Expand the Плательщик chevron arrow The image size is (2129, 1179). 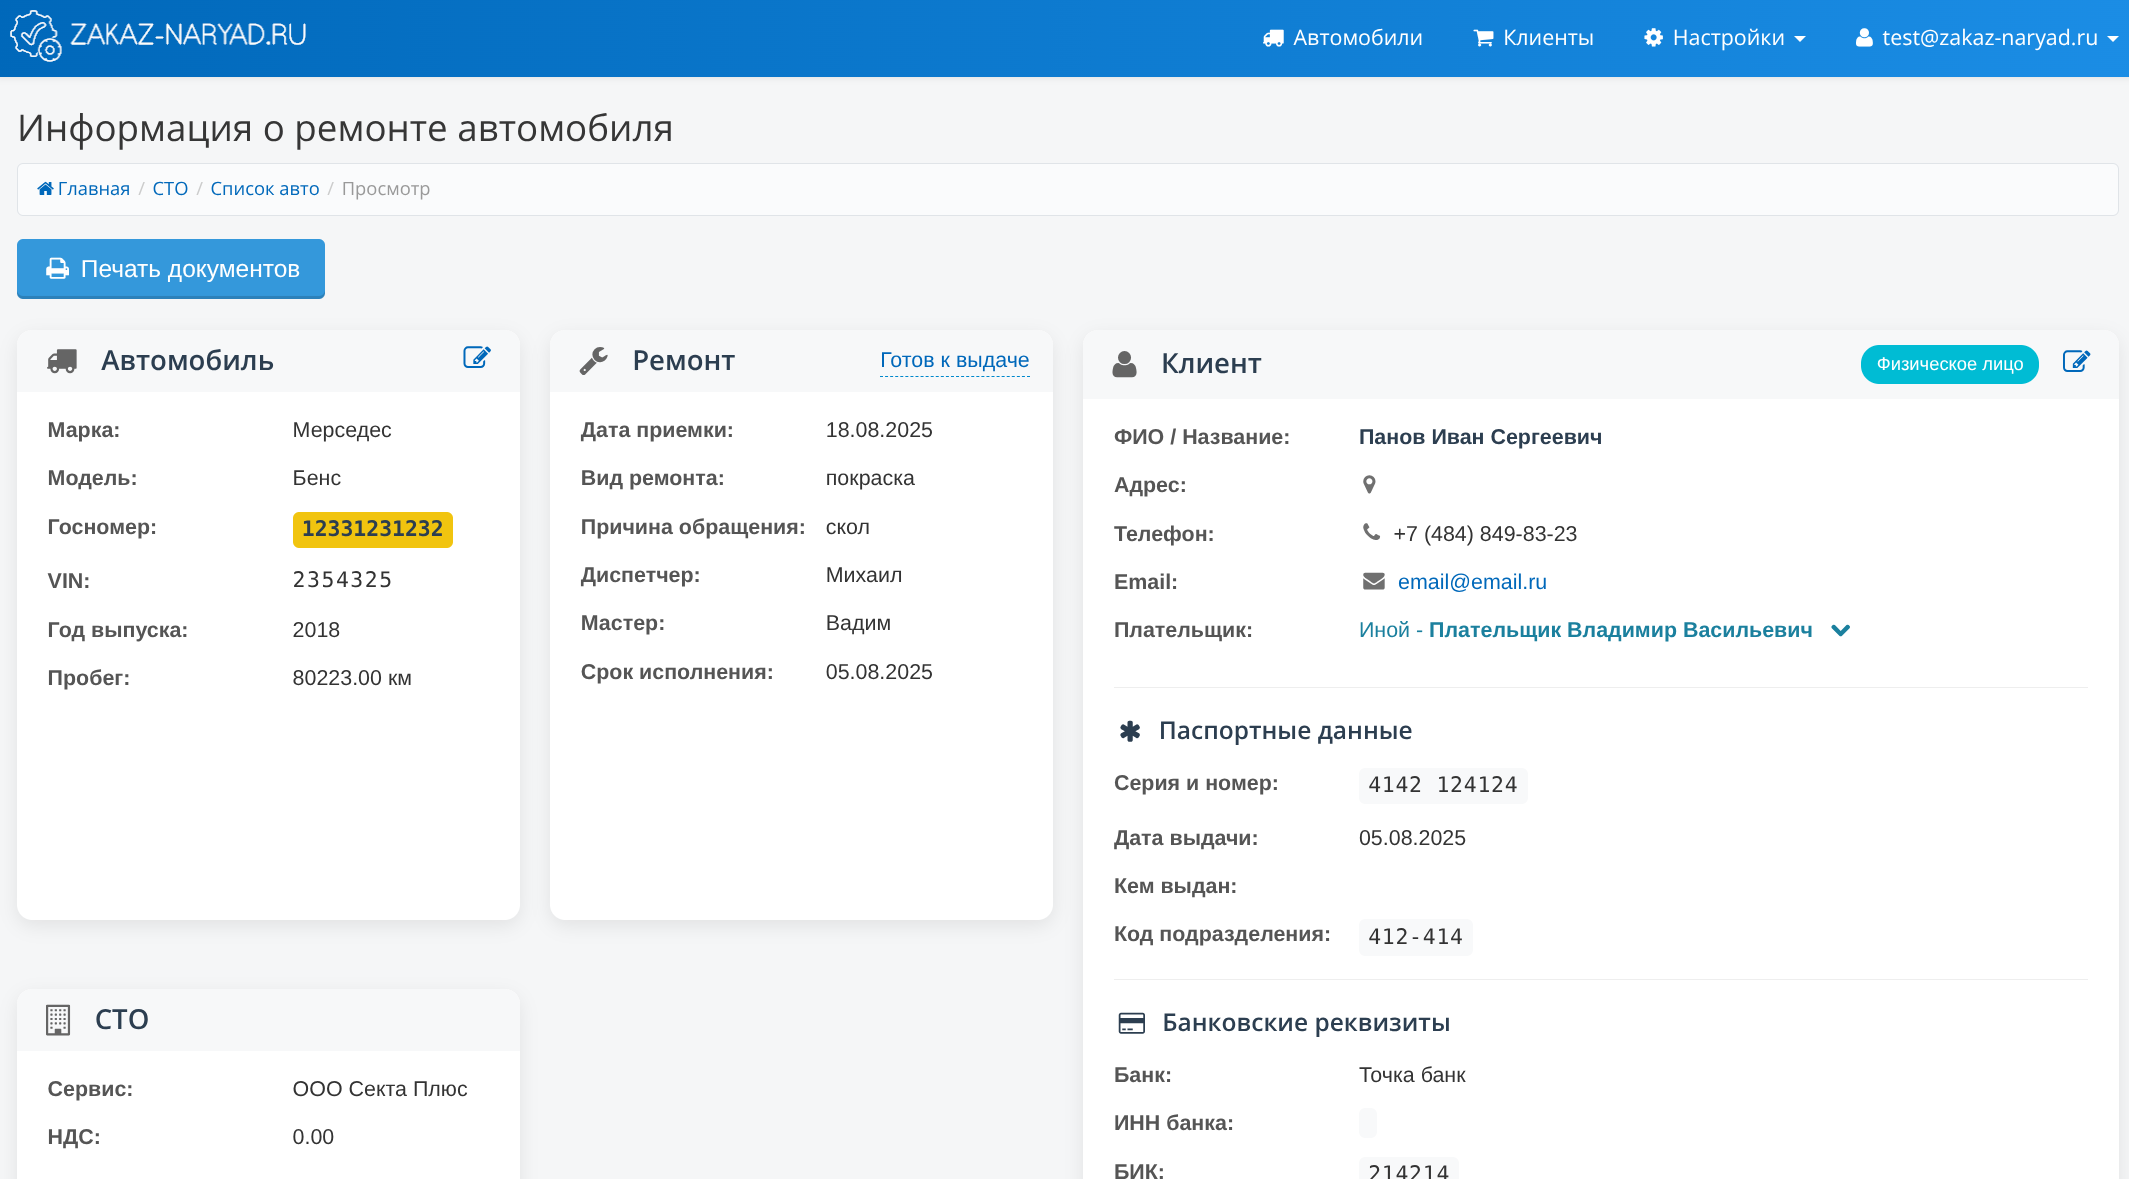pos(1840,630)
